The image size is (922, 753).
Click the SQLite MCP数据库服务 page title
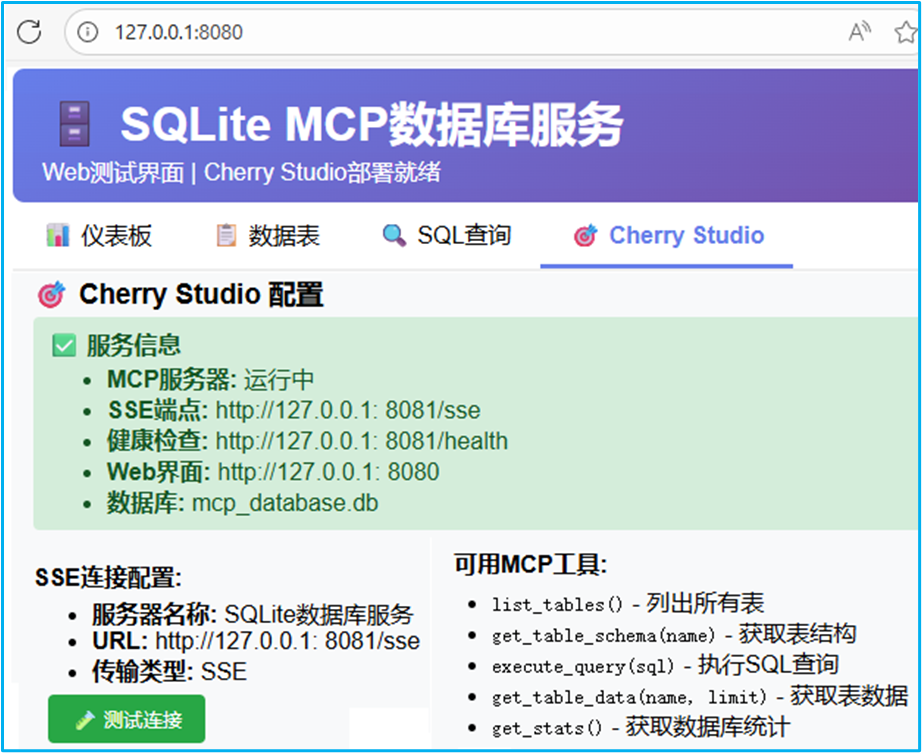(x=372, y=124)
